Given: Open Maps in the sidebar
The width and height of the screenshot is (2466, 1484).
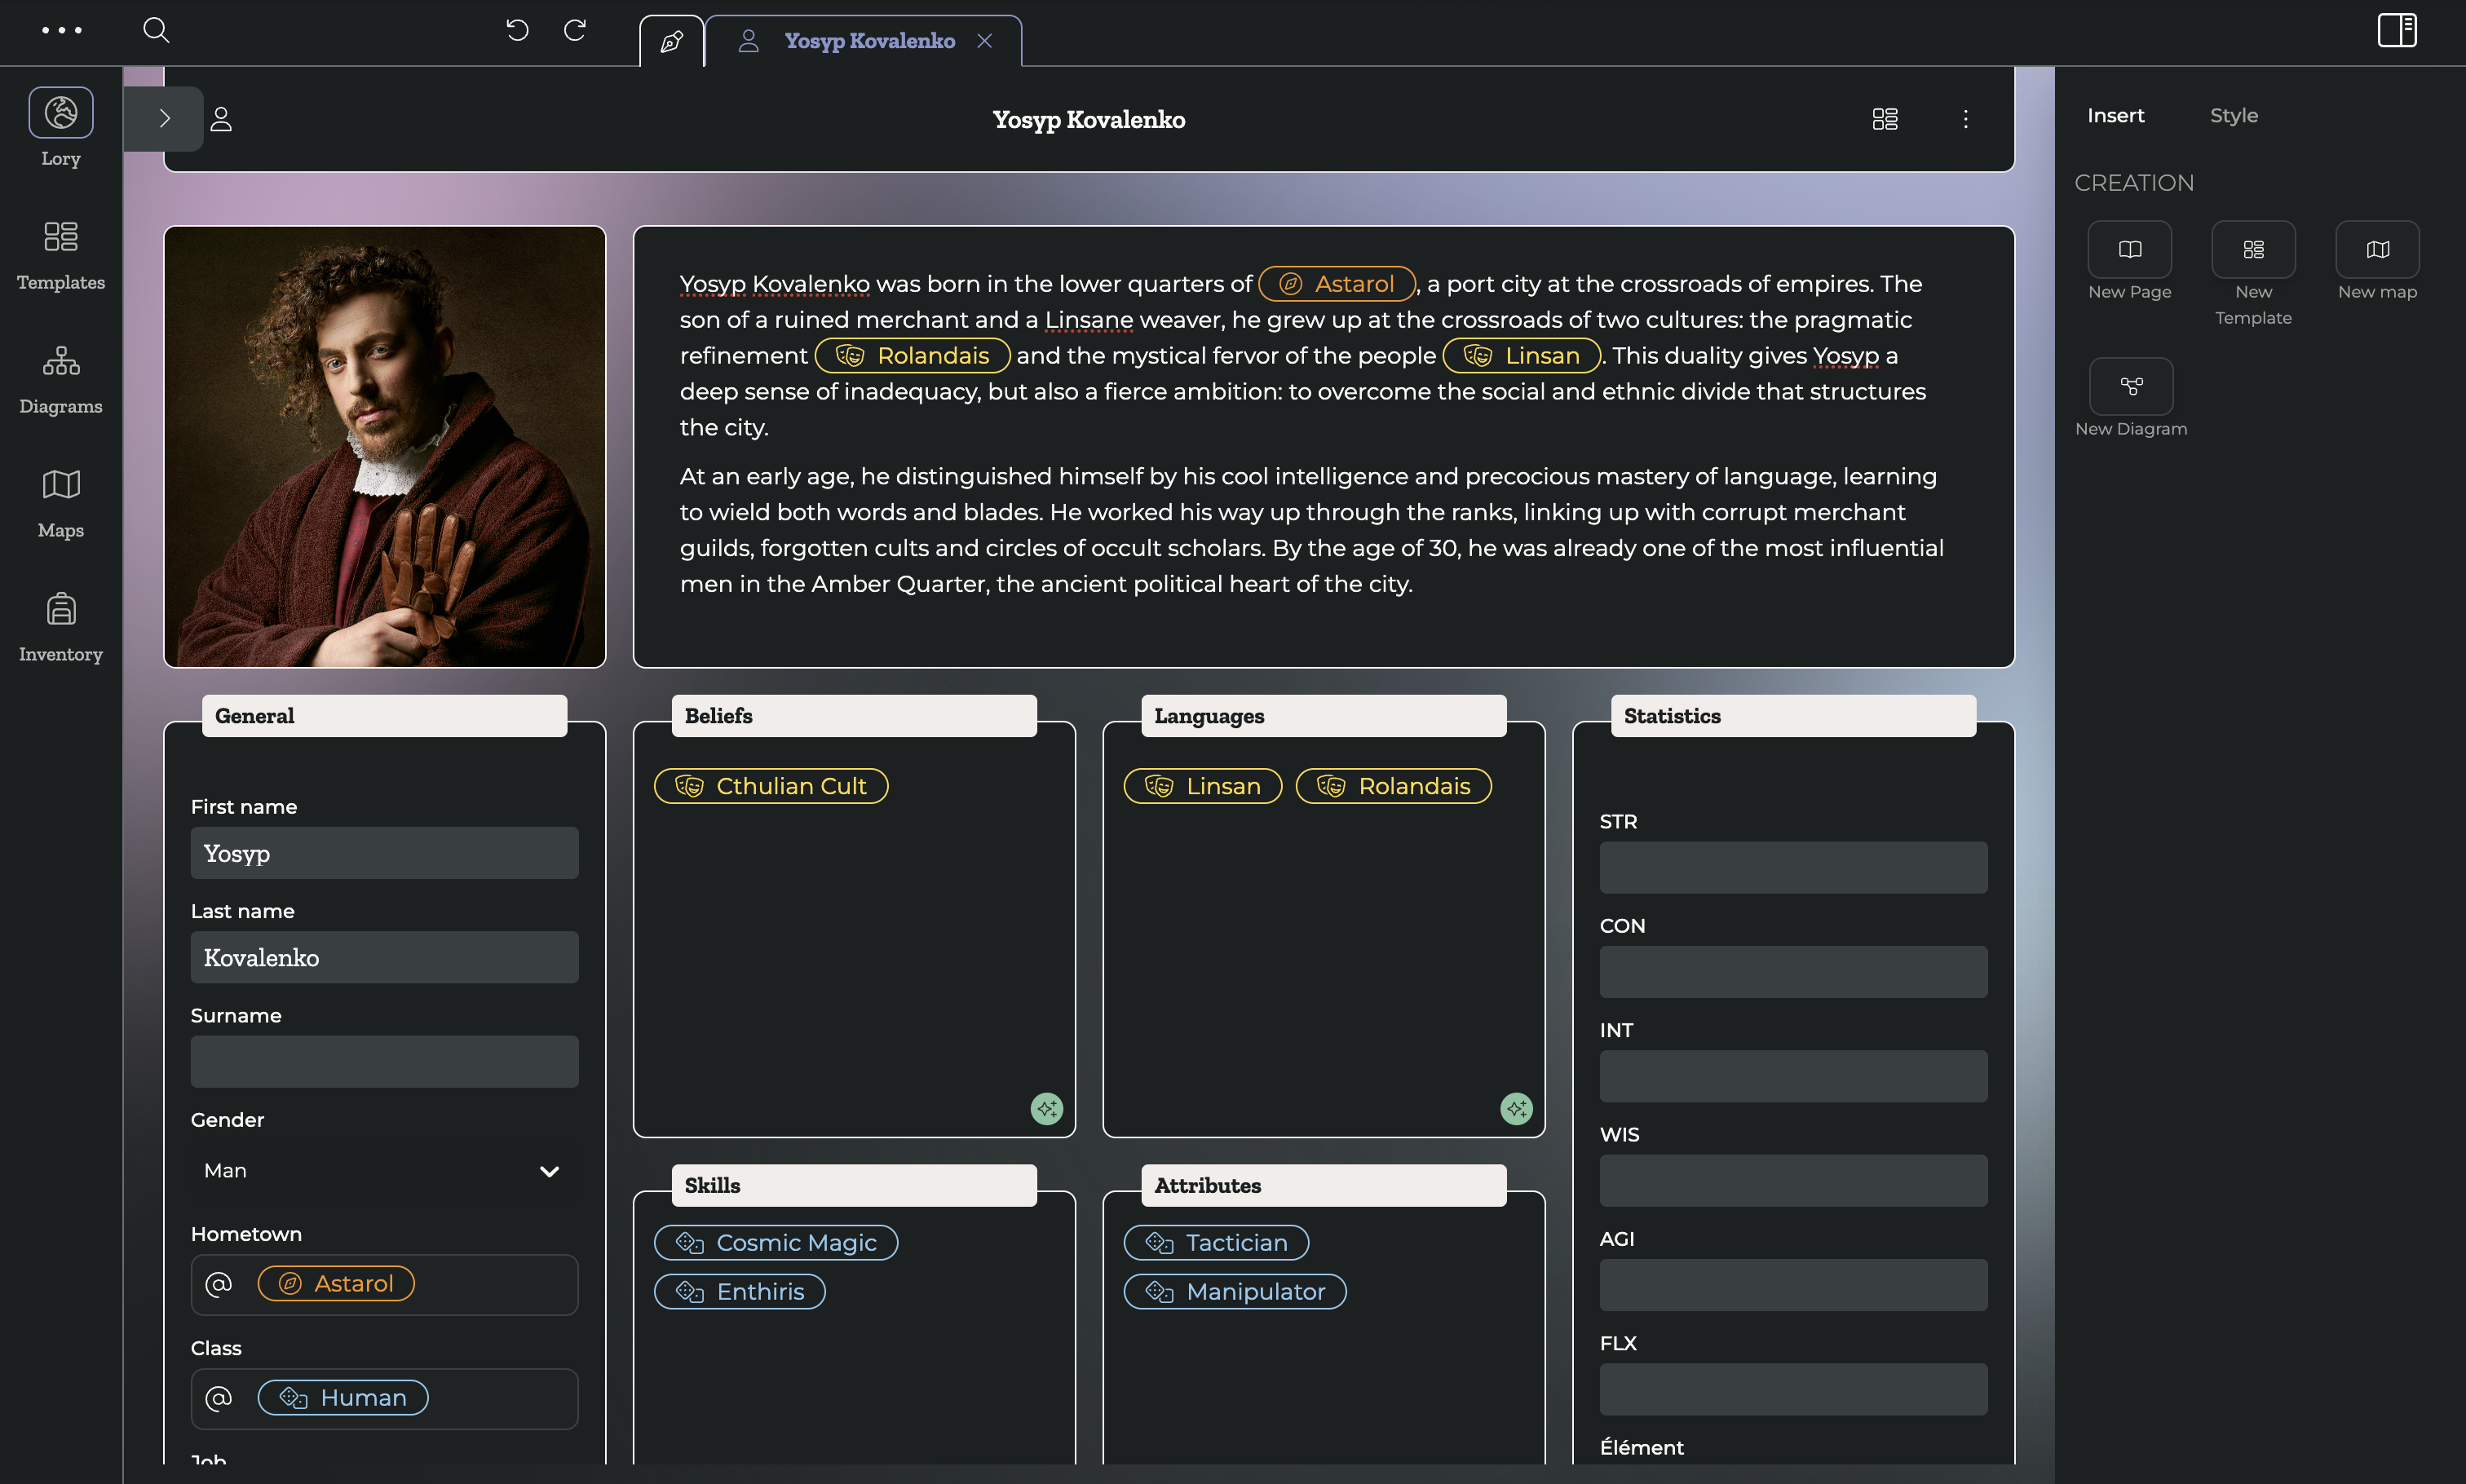Looking at the screenshot, I should coord(61,503).
